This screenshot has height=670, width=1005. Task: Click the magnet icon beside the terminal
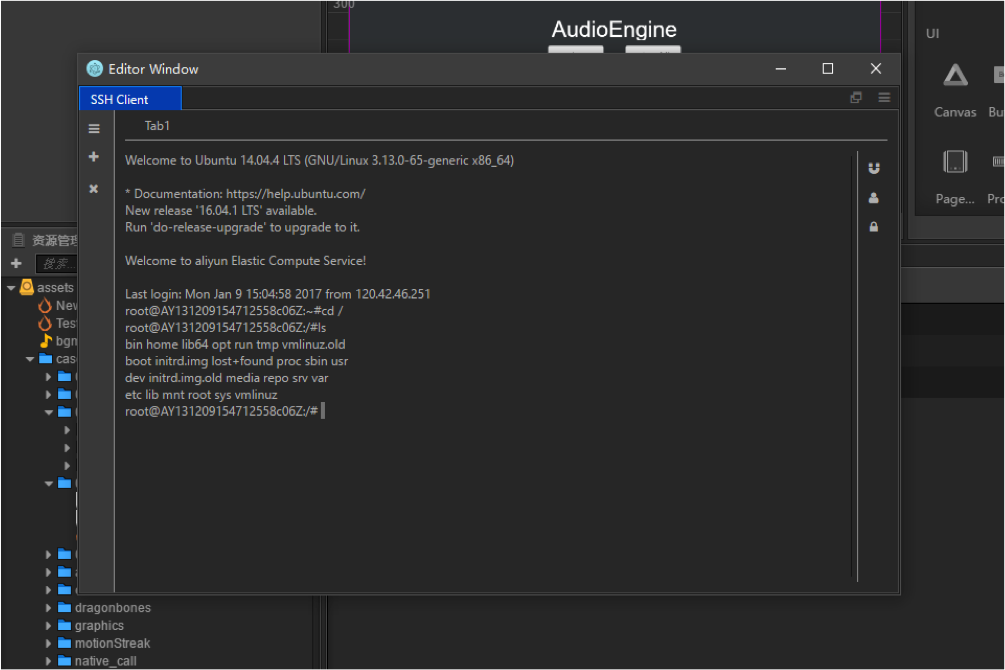(x=874, y=168)
